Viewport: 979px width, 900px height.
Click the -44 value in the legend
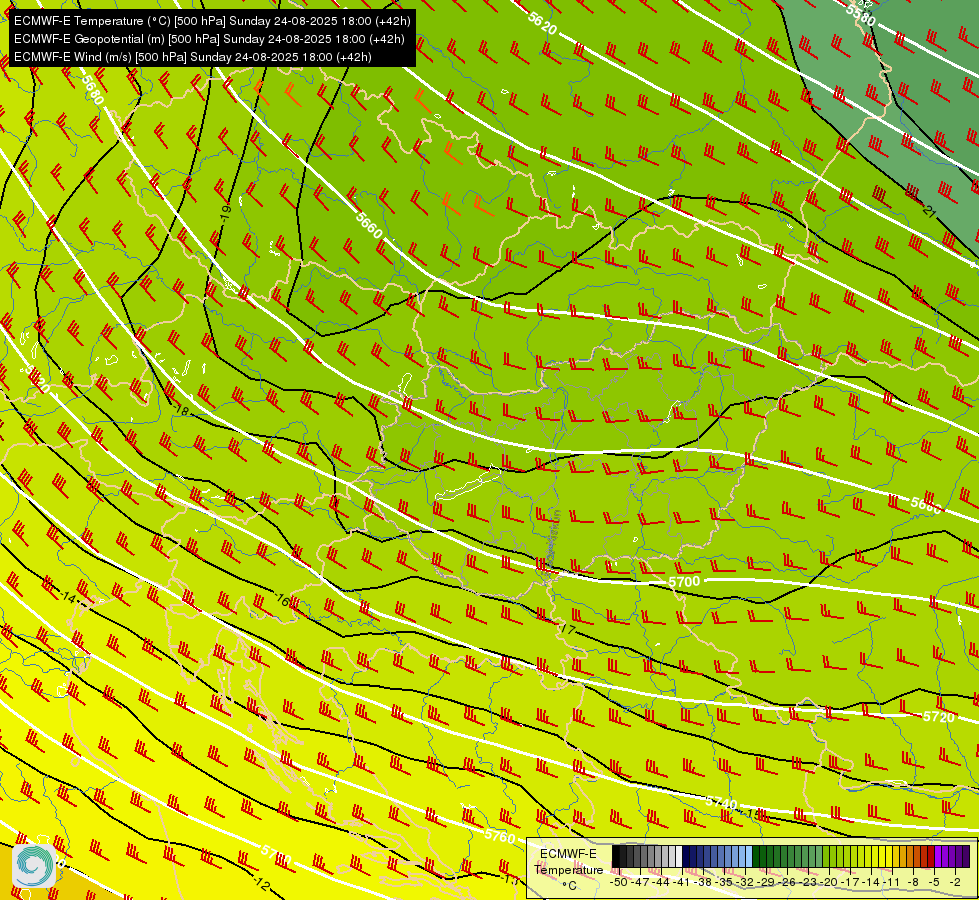coord(661,882)
